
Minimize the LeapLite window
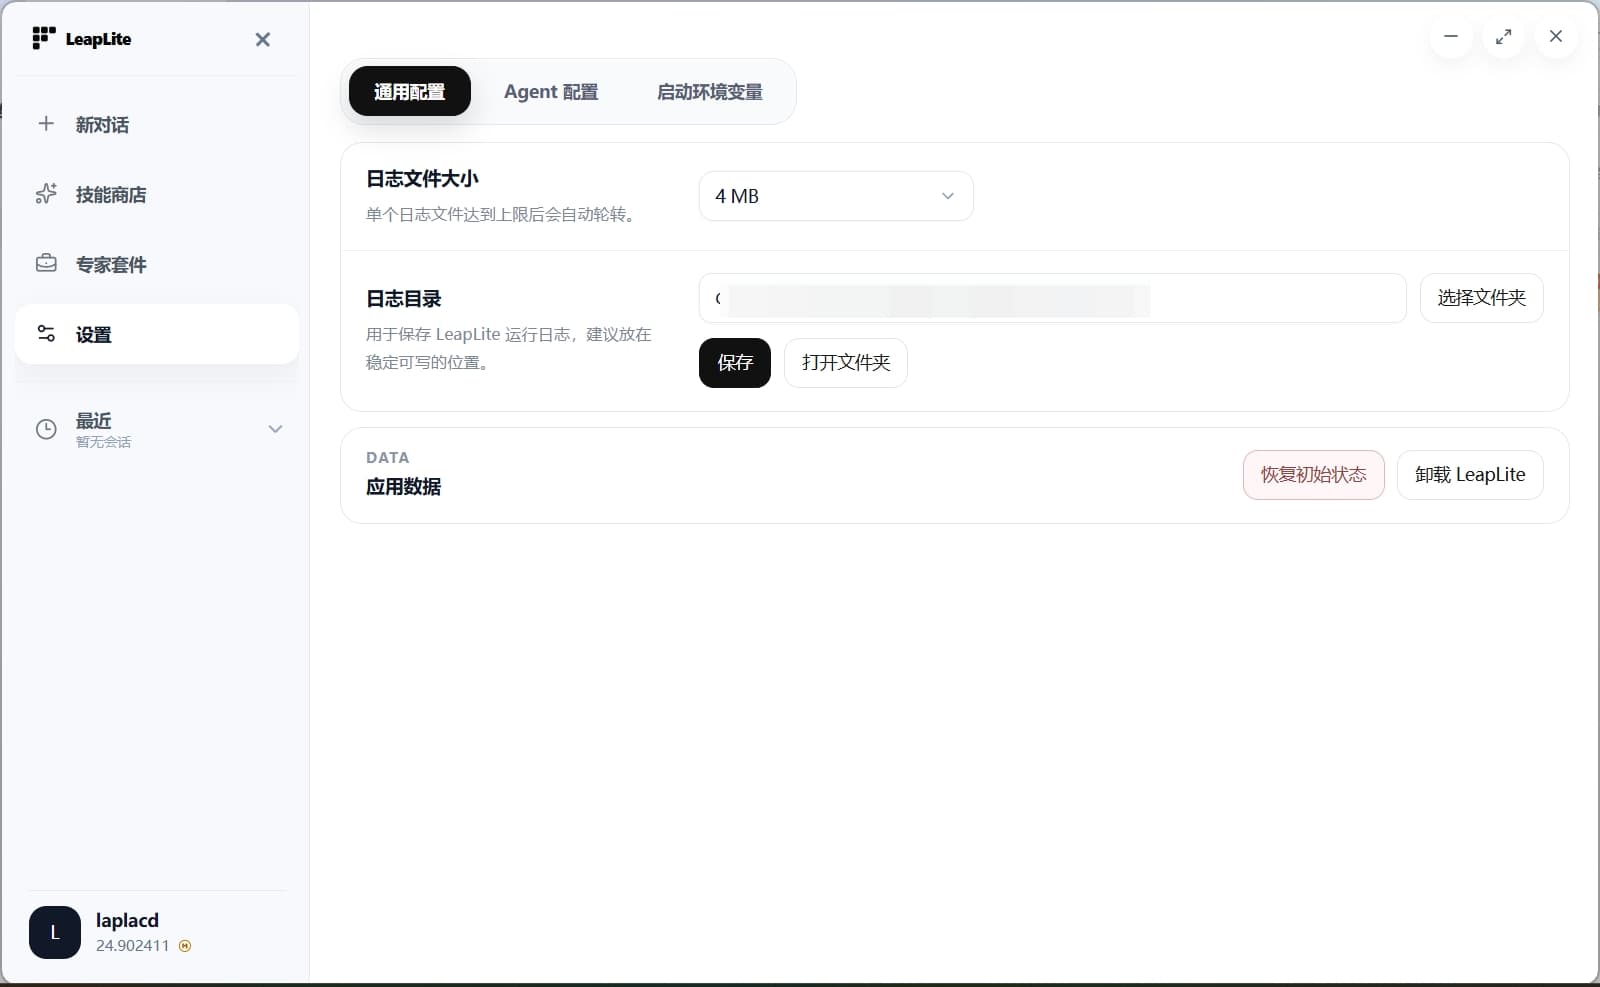[x=1451, y=36]
